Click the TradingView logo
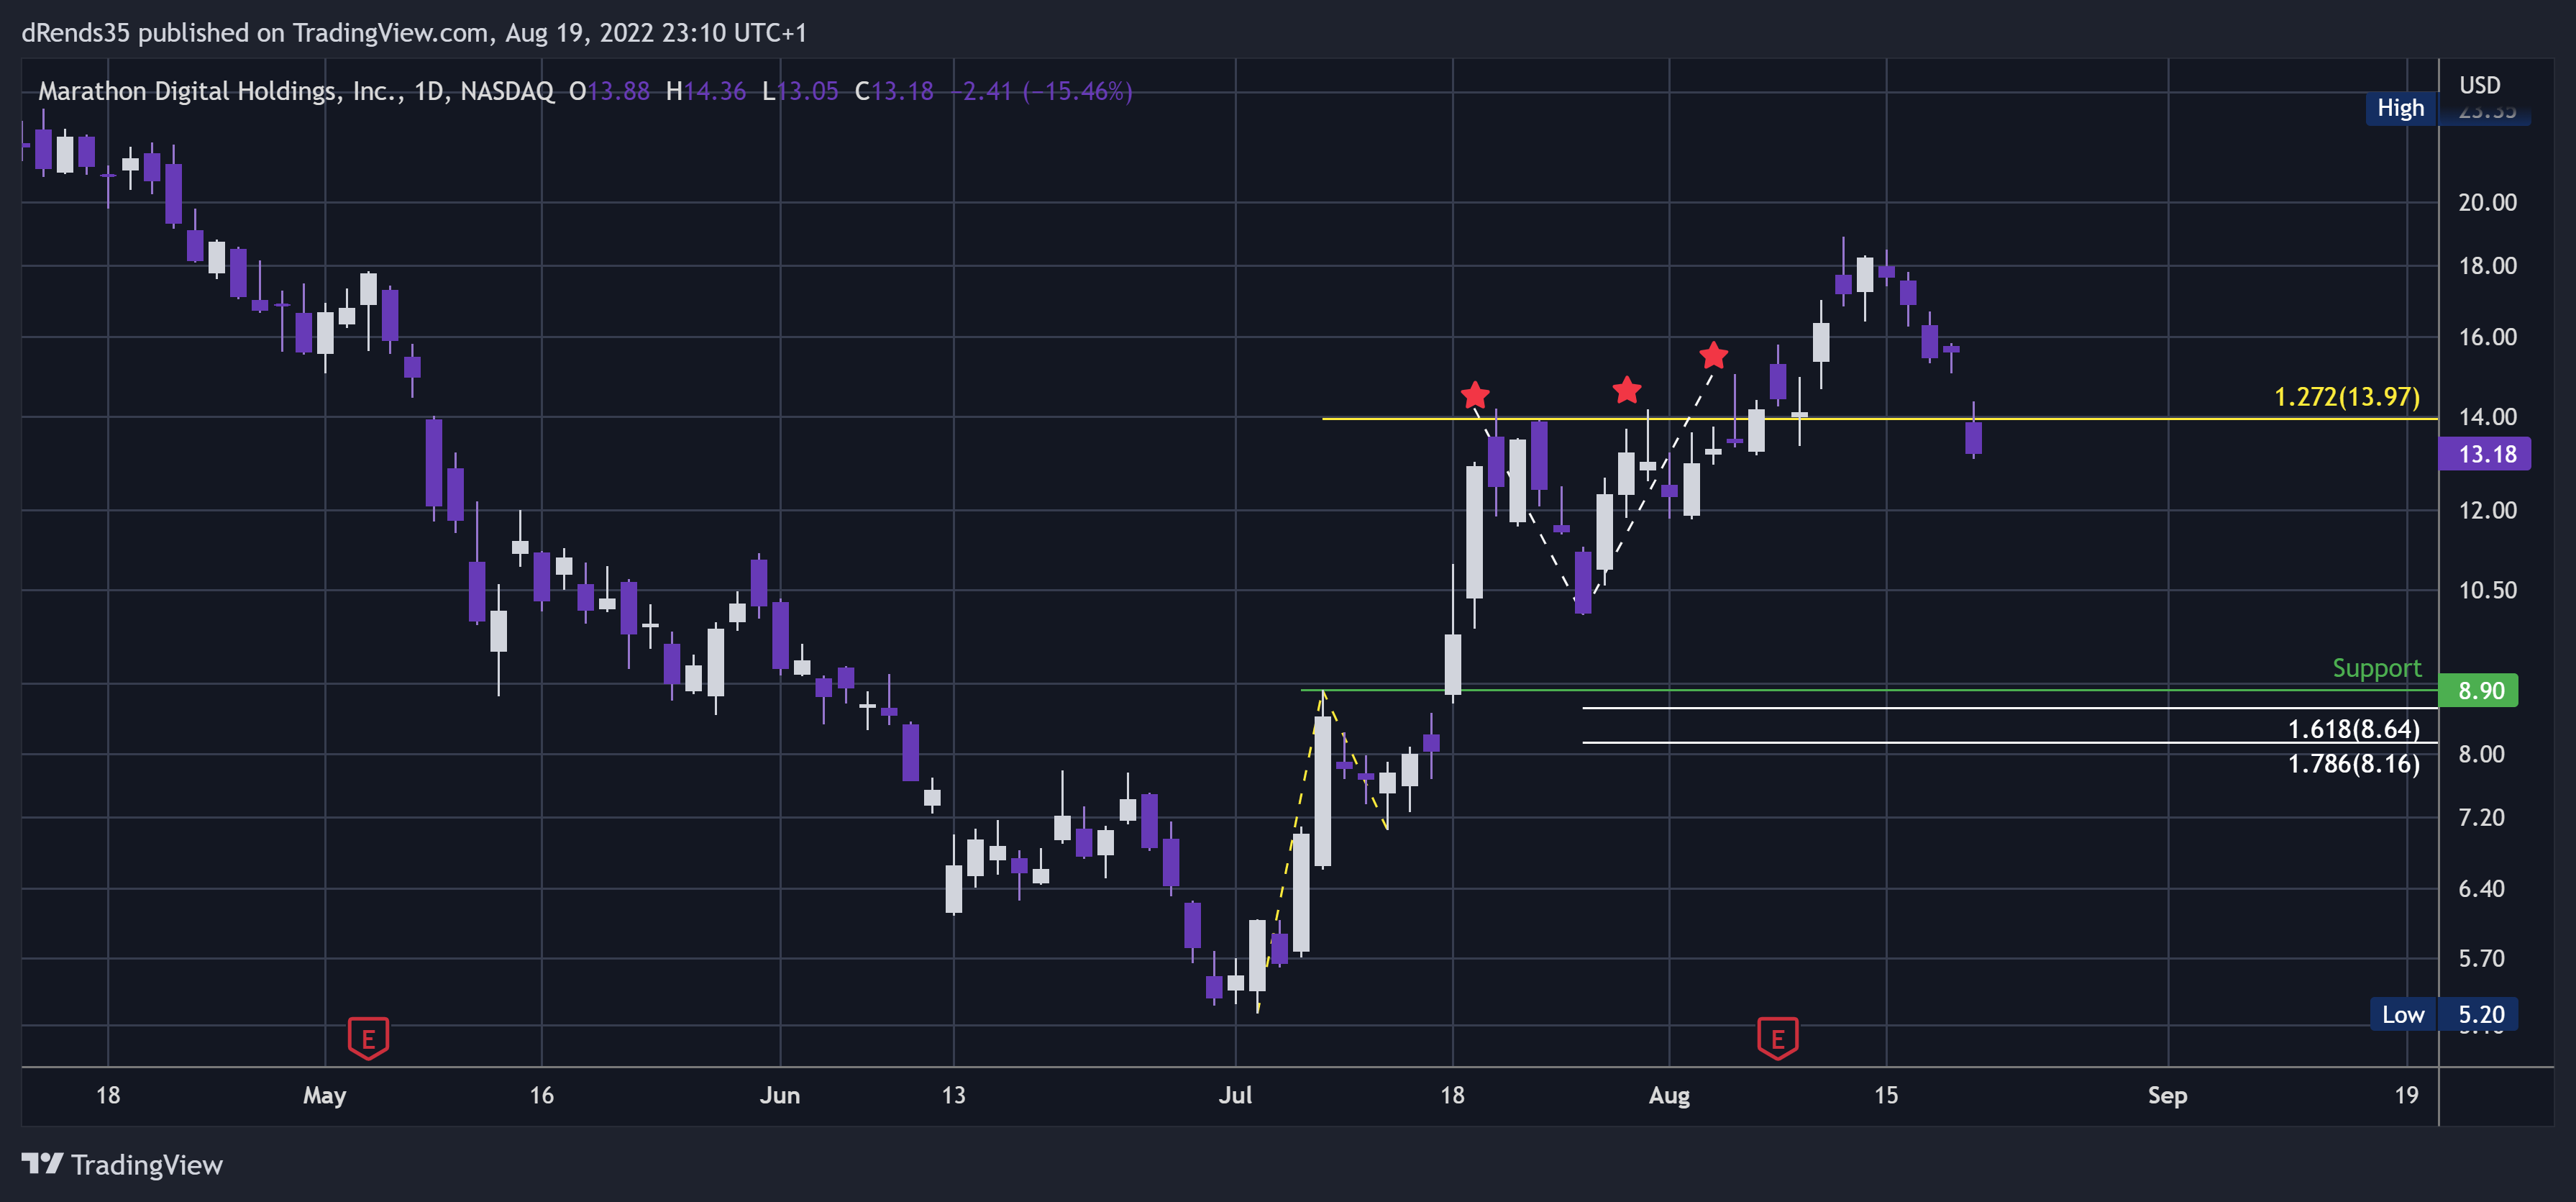The width and height of the screenshot is (2576, 1202). [122, 1164]
